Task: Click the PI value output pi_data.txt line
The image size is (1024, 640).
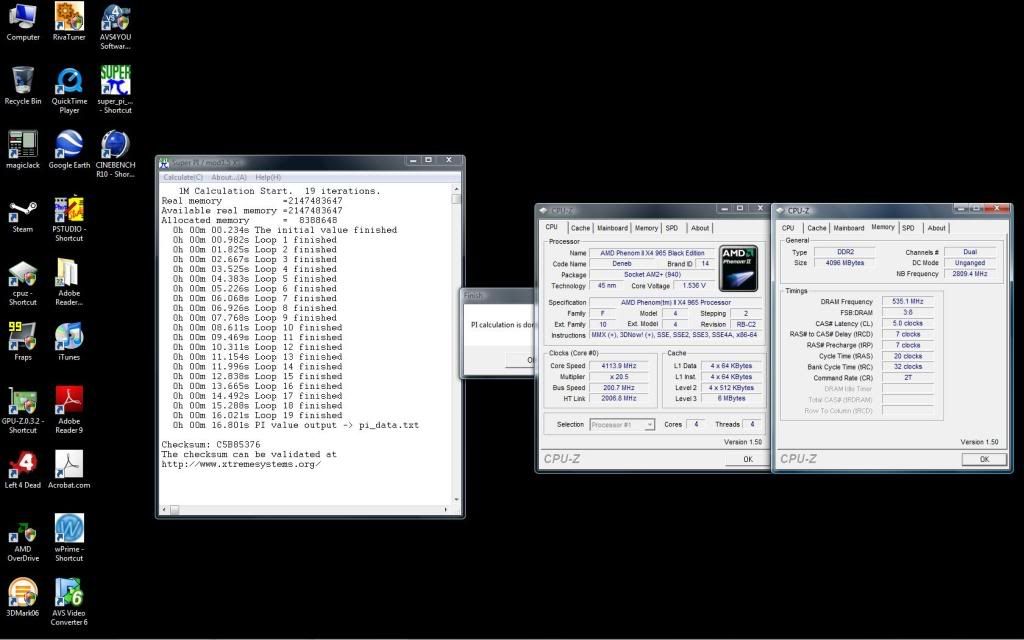Action: tap(296, 424)
